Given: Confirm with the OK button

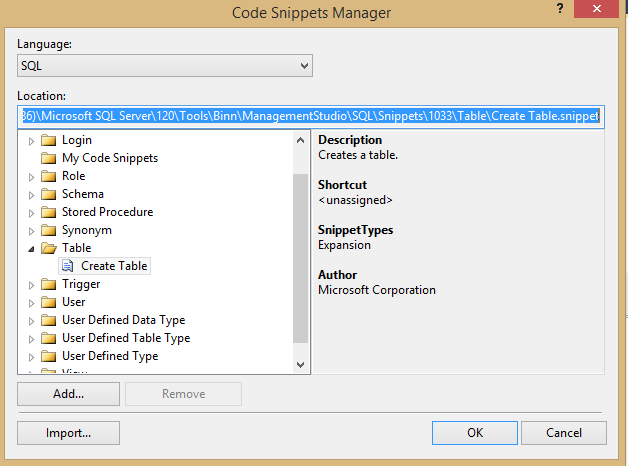Looking at the screenshot, I should point(475,433).
